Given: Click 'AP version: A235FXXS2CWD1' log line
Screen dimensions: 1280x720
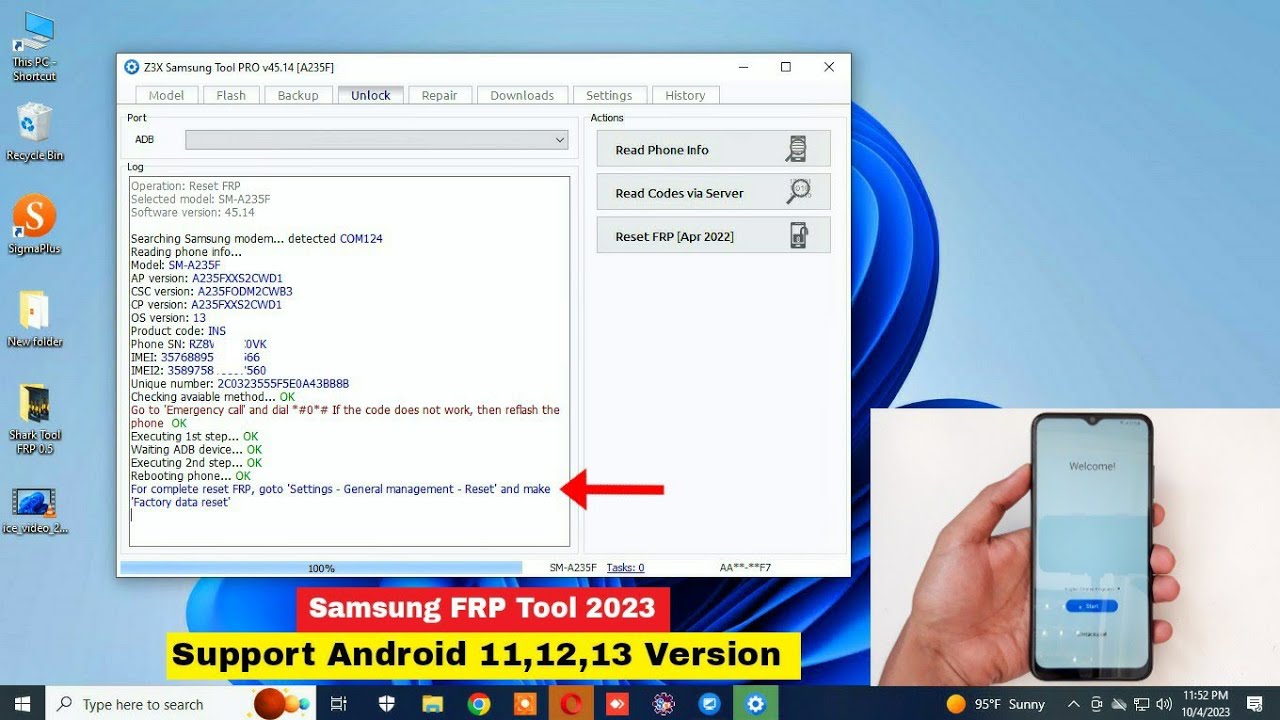Looking at the screenshot, I should (x=206, y=278).
